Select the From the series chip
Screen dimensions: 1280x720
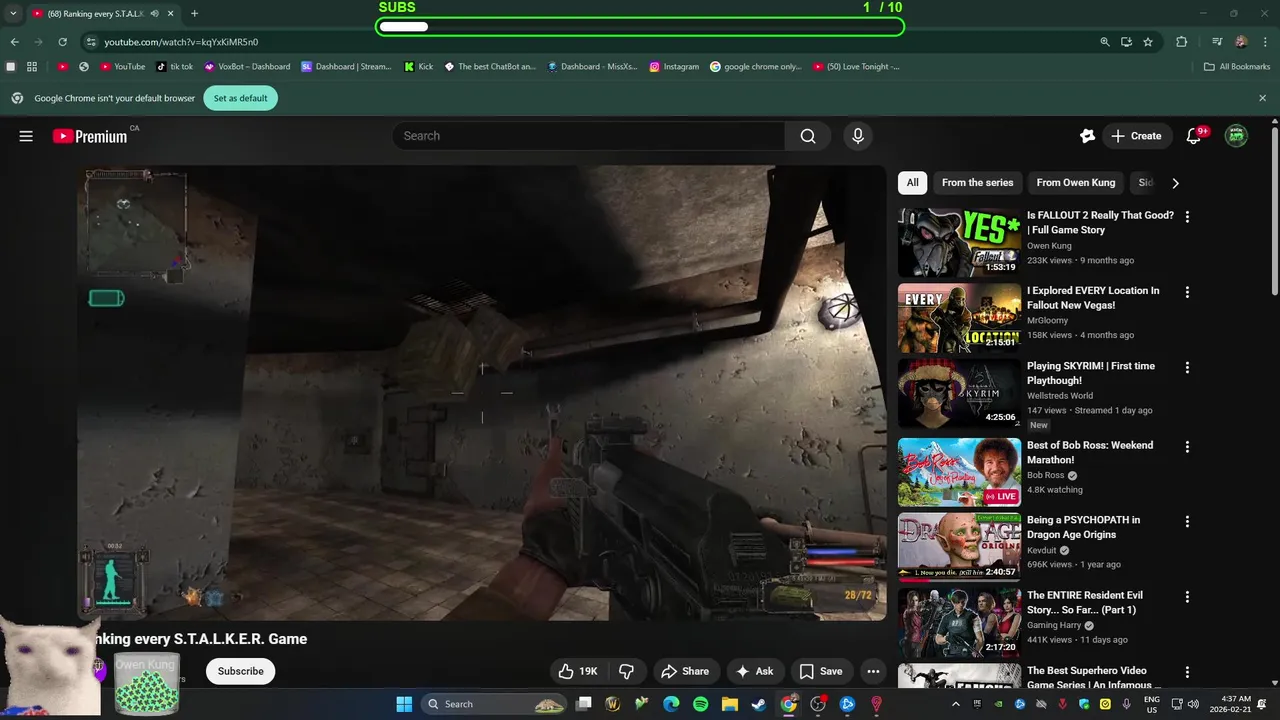[977, 183]
